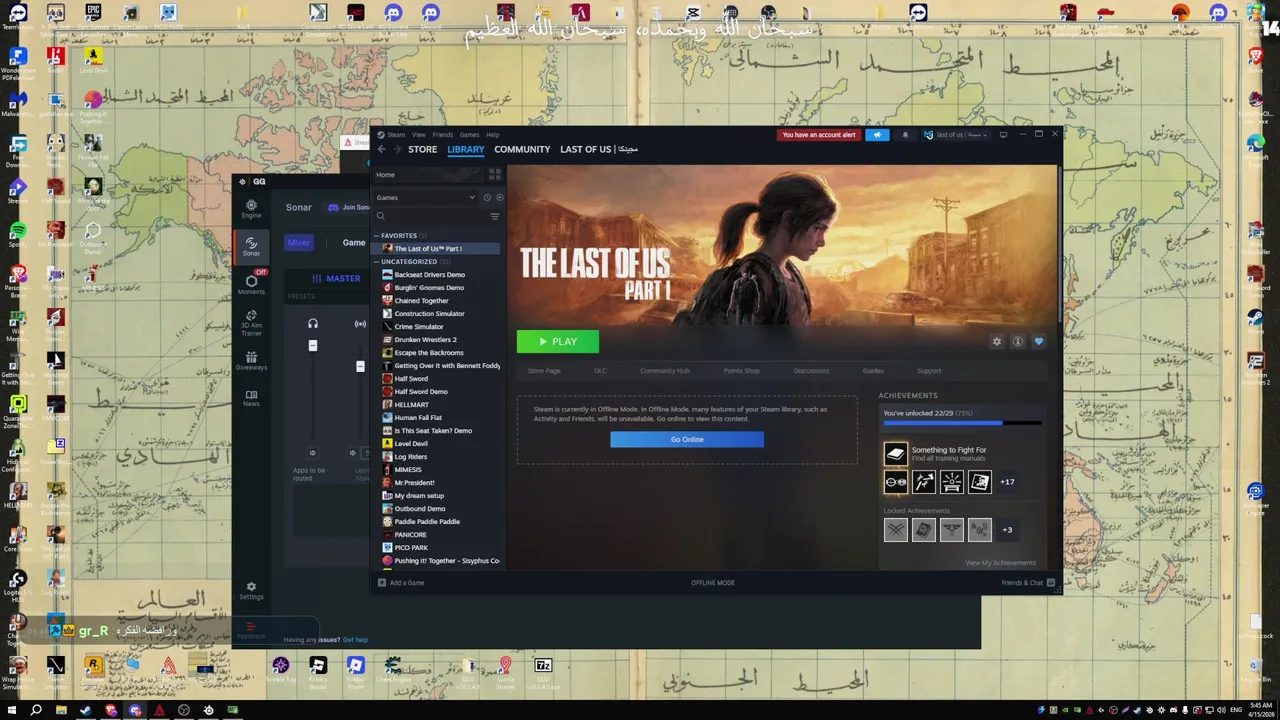Select Chained Together in the game list
Image resolution: width=1280 pixels, height=720 pixels.
pyautogui.click(x=421, y=301)
